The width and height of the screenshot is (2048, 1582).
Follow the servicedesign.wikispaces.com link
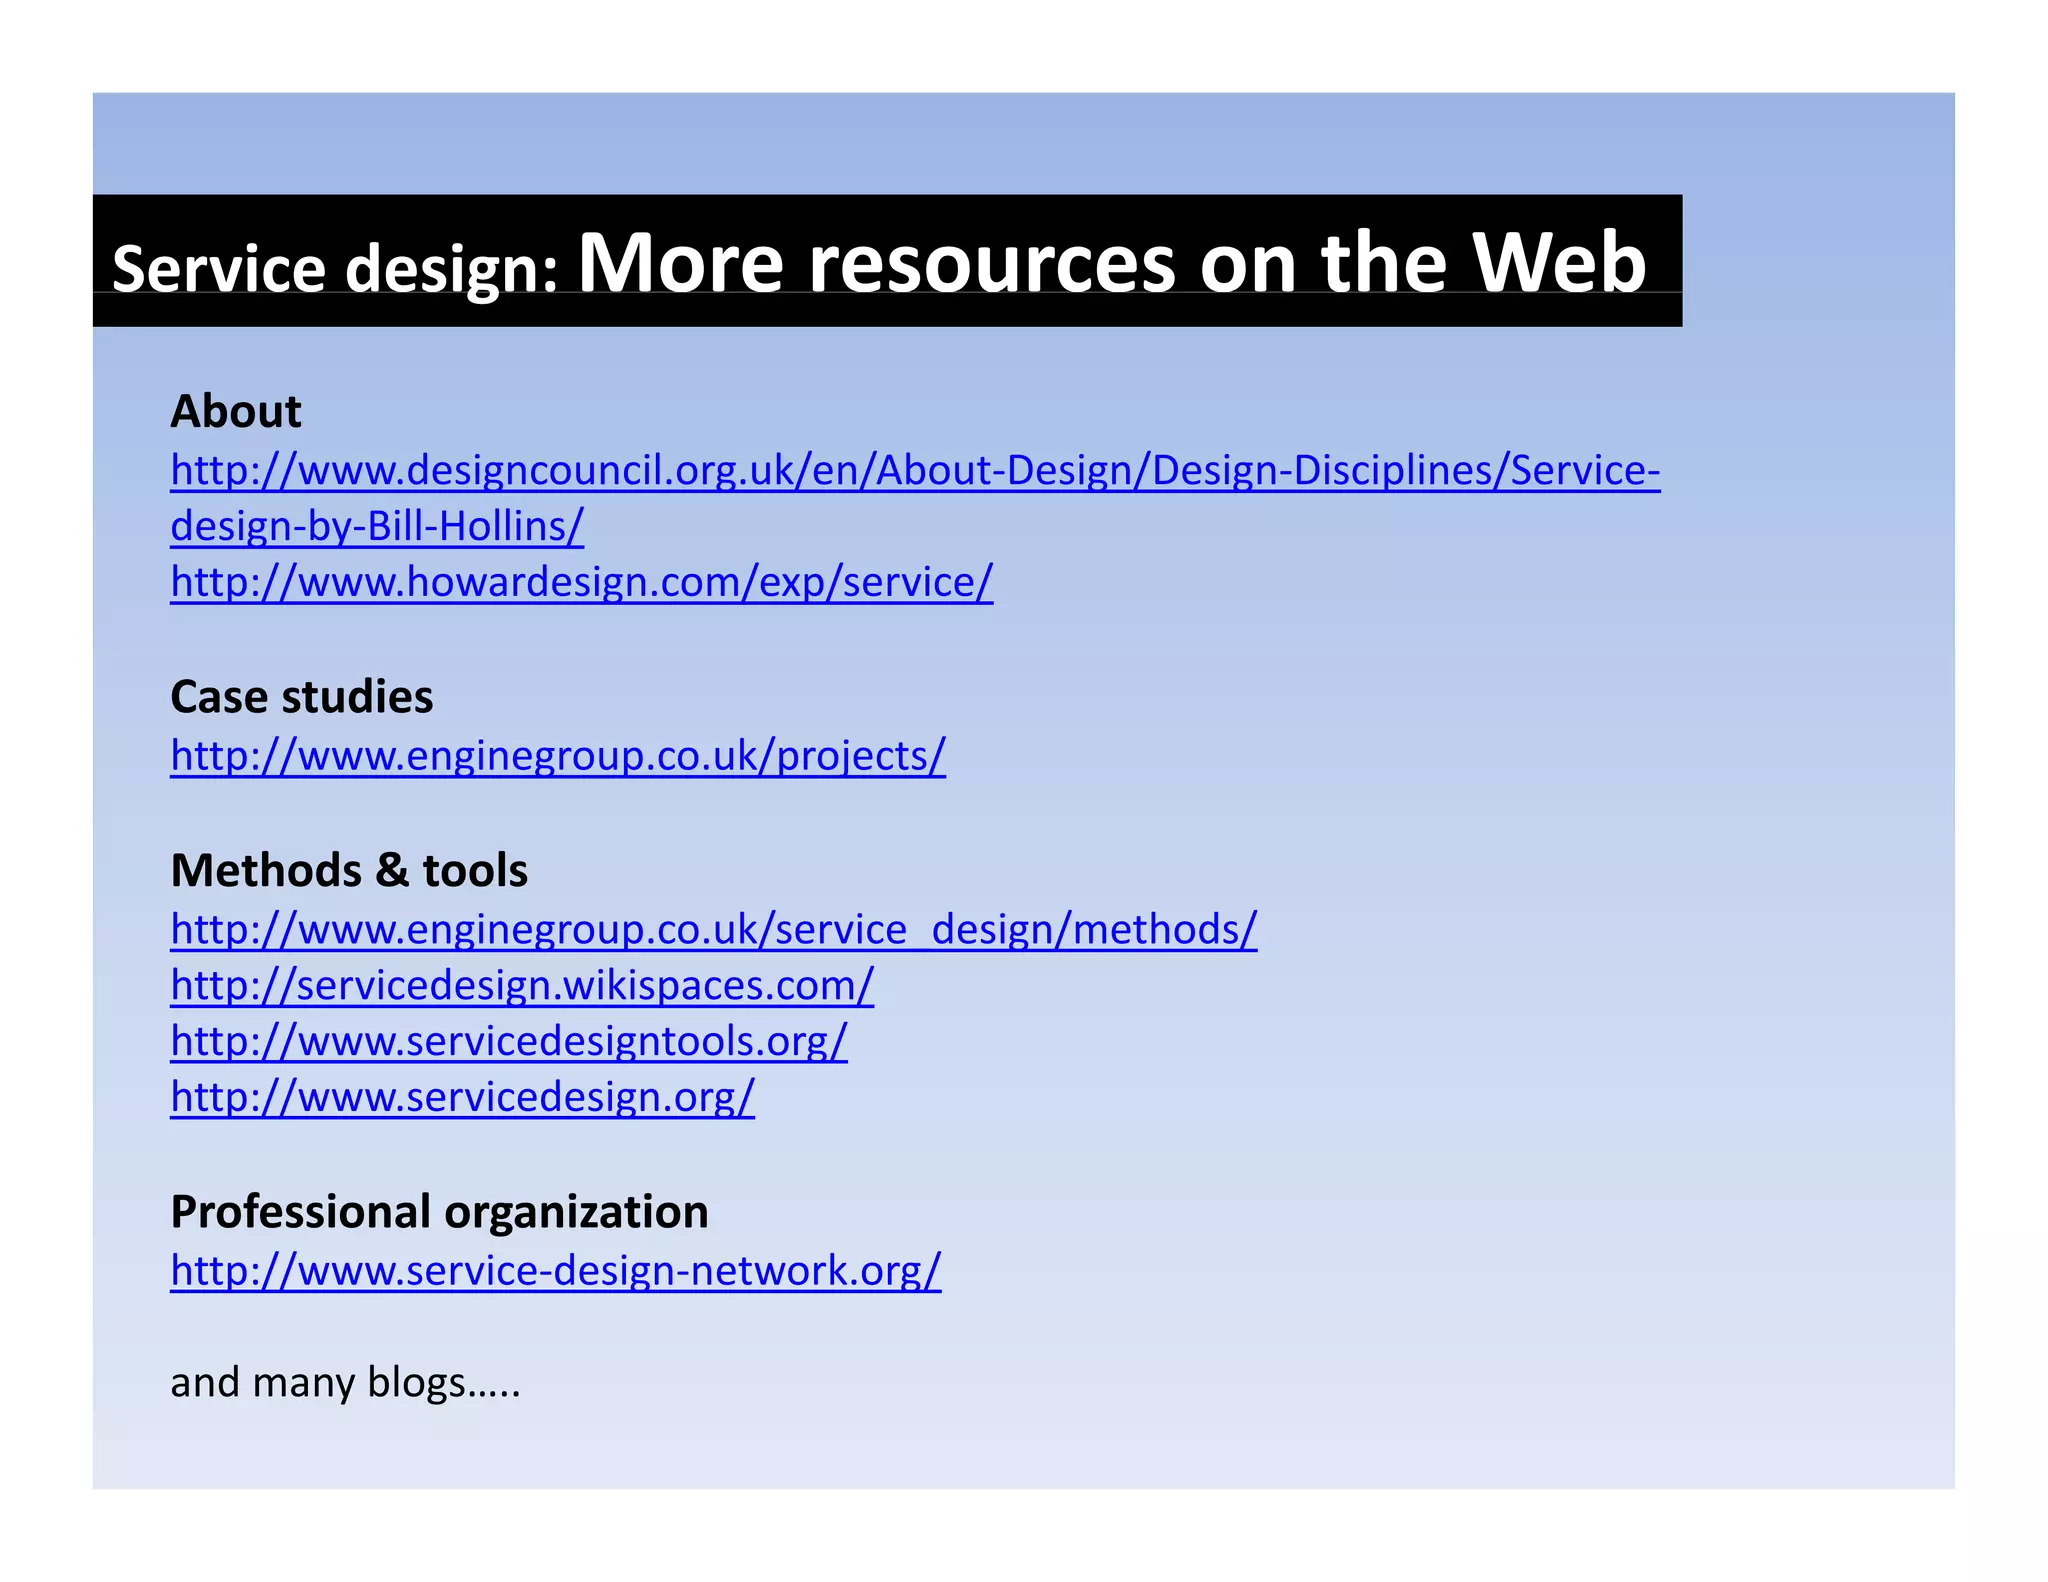click(522, 985)
